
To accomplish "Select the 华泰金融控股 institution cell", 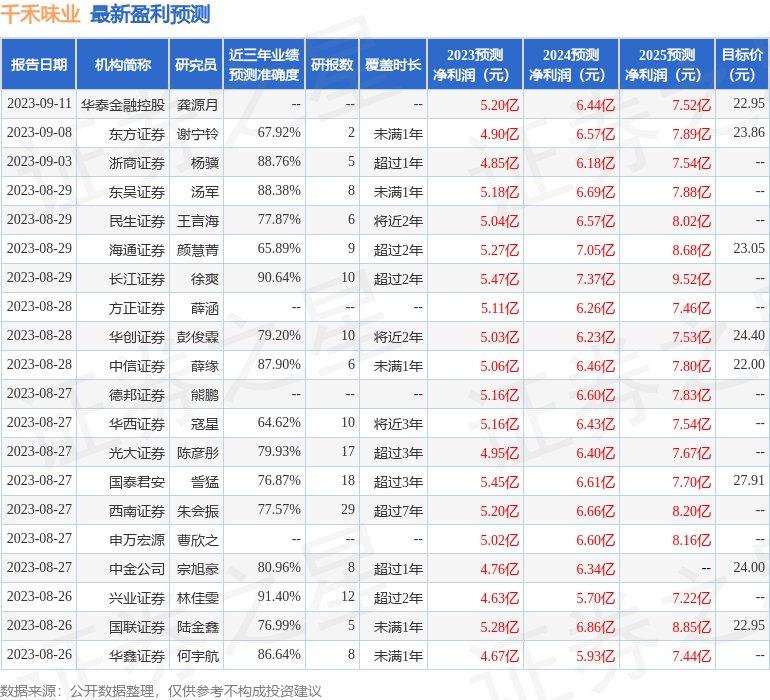I will 123,105.
